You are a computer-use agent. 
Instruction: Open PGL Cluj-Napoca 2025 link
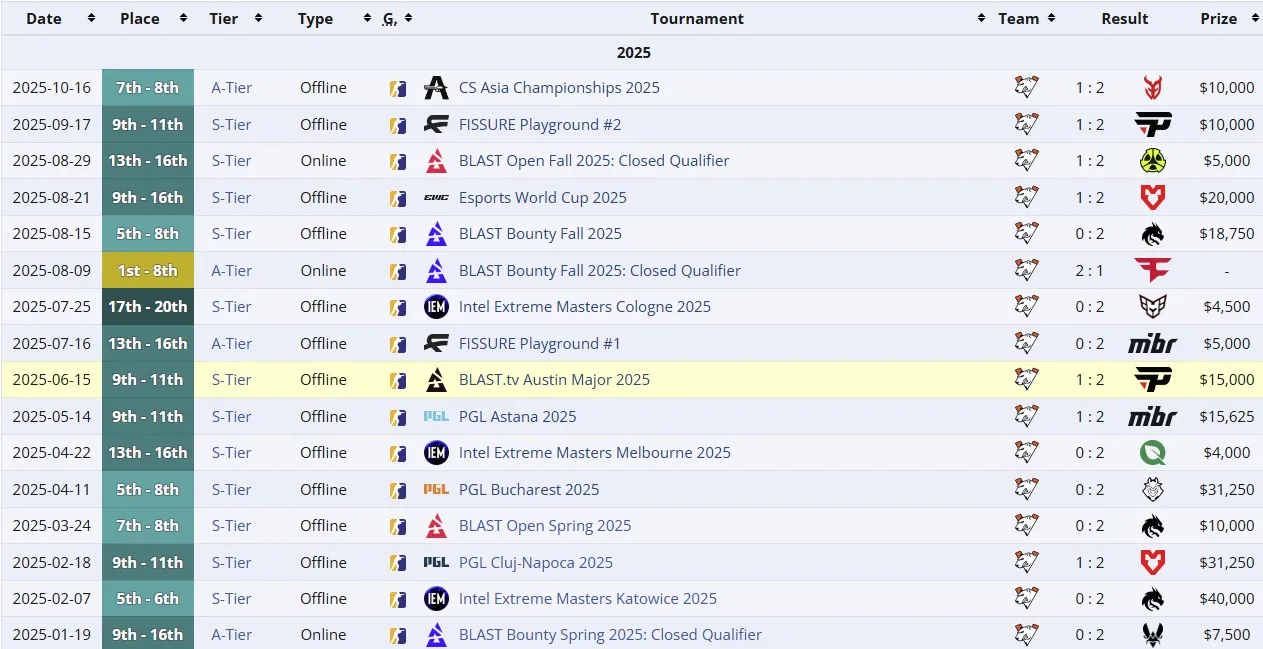pos(536,562)
